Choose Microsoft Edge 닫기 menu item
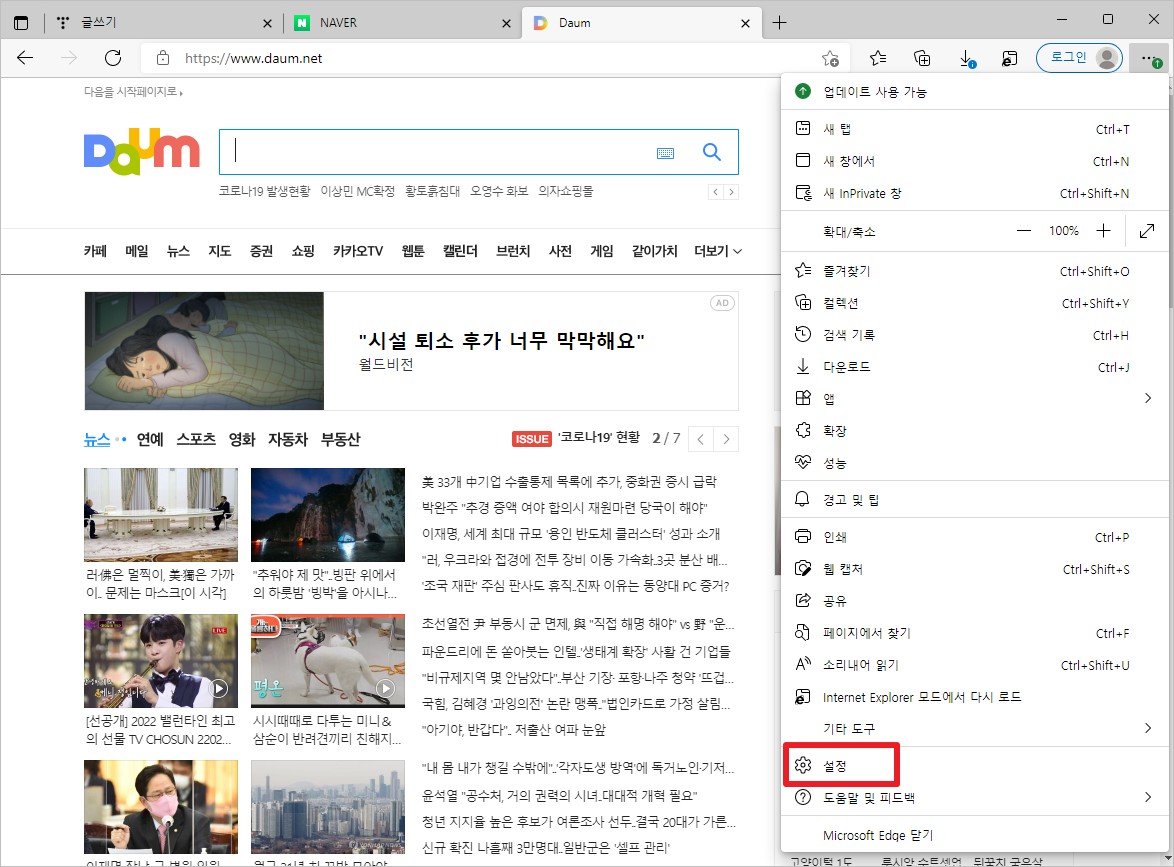Image resolution: width=1174 pixels, height=867 pixels. pyautogui.click(x=974, y=835)
